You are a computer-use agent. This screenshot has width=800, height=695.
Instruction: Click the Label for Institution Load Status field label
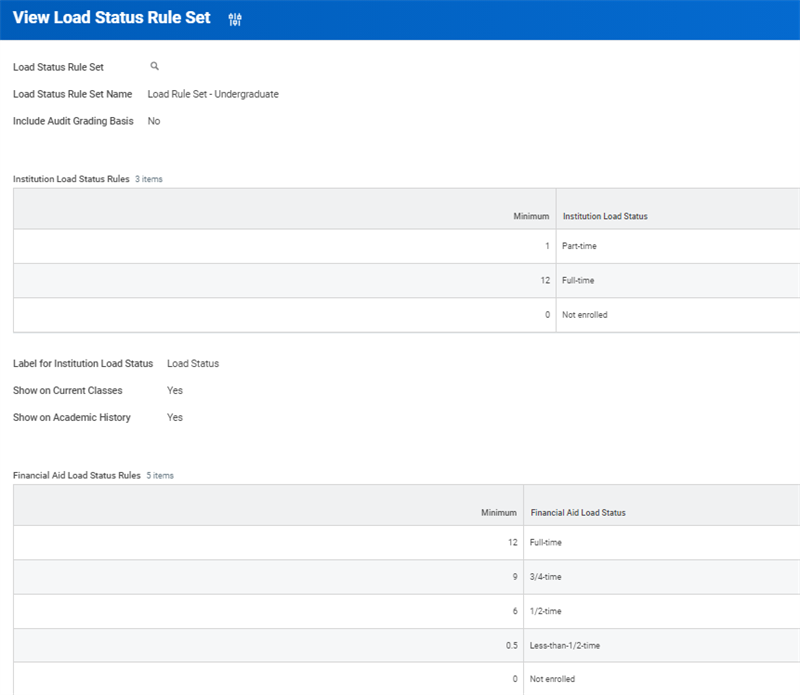tap(83, 363)
